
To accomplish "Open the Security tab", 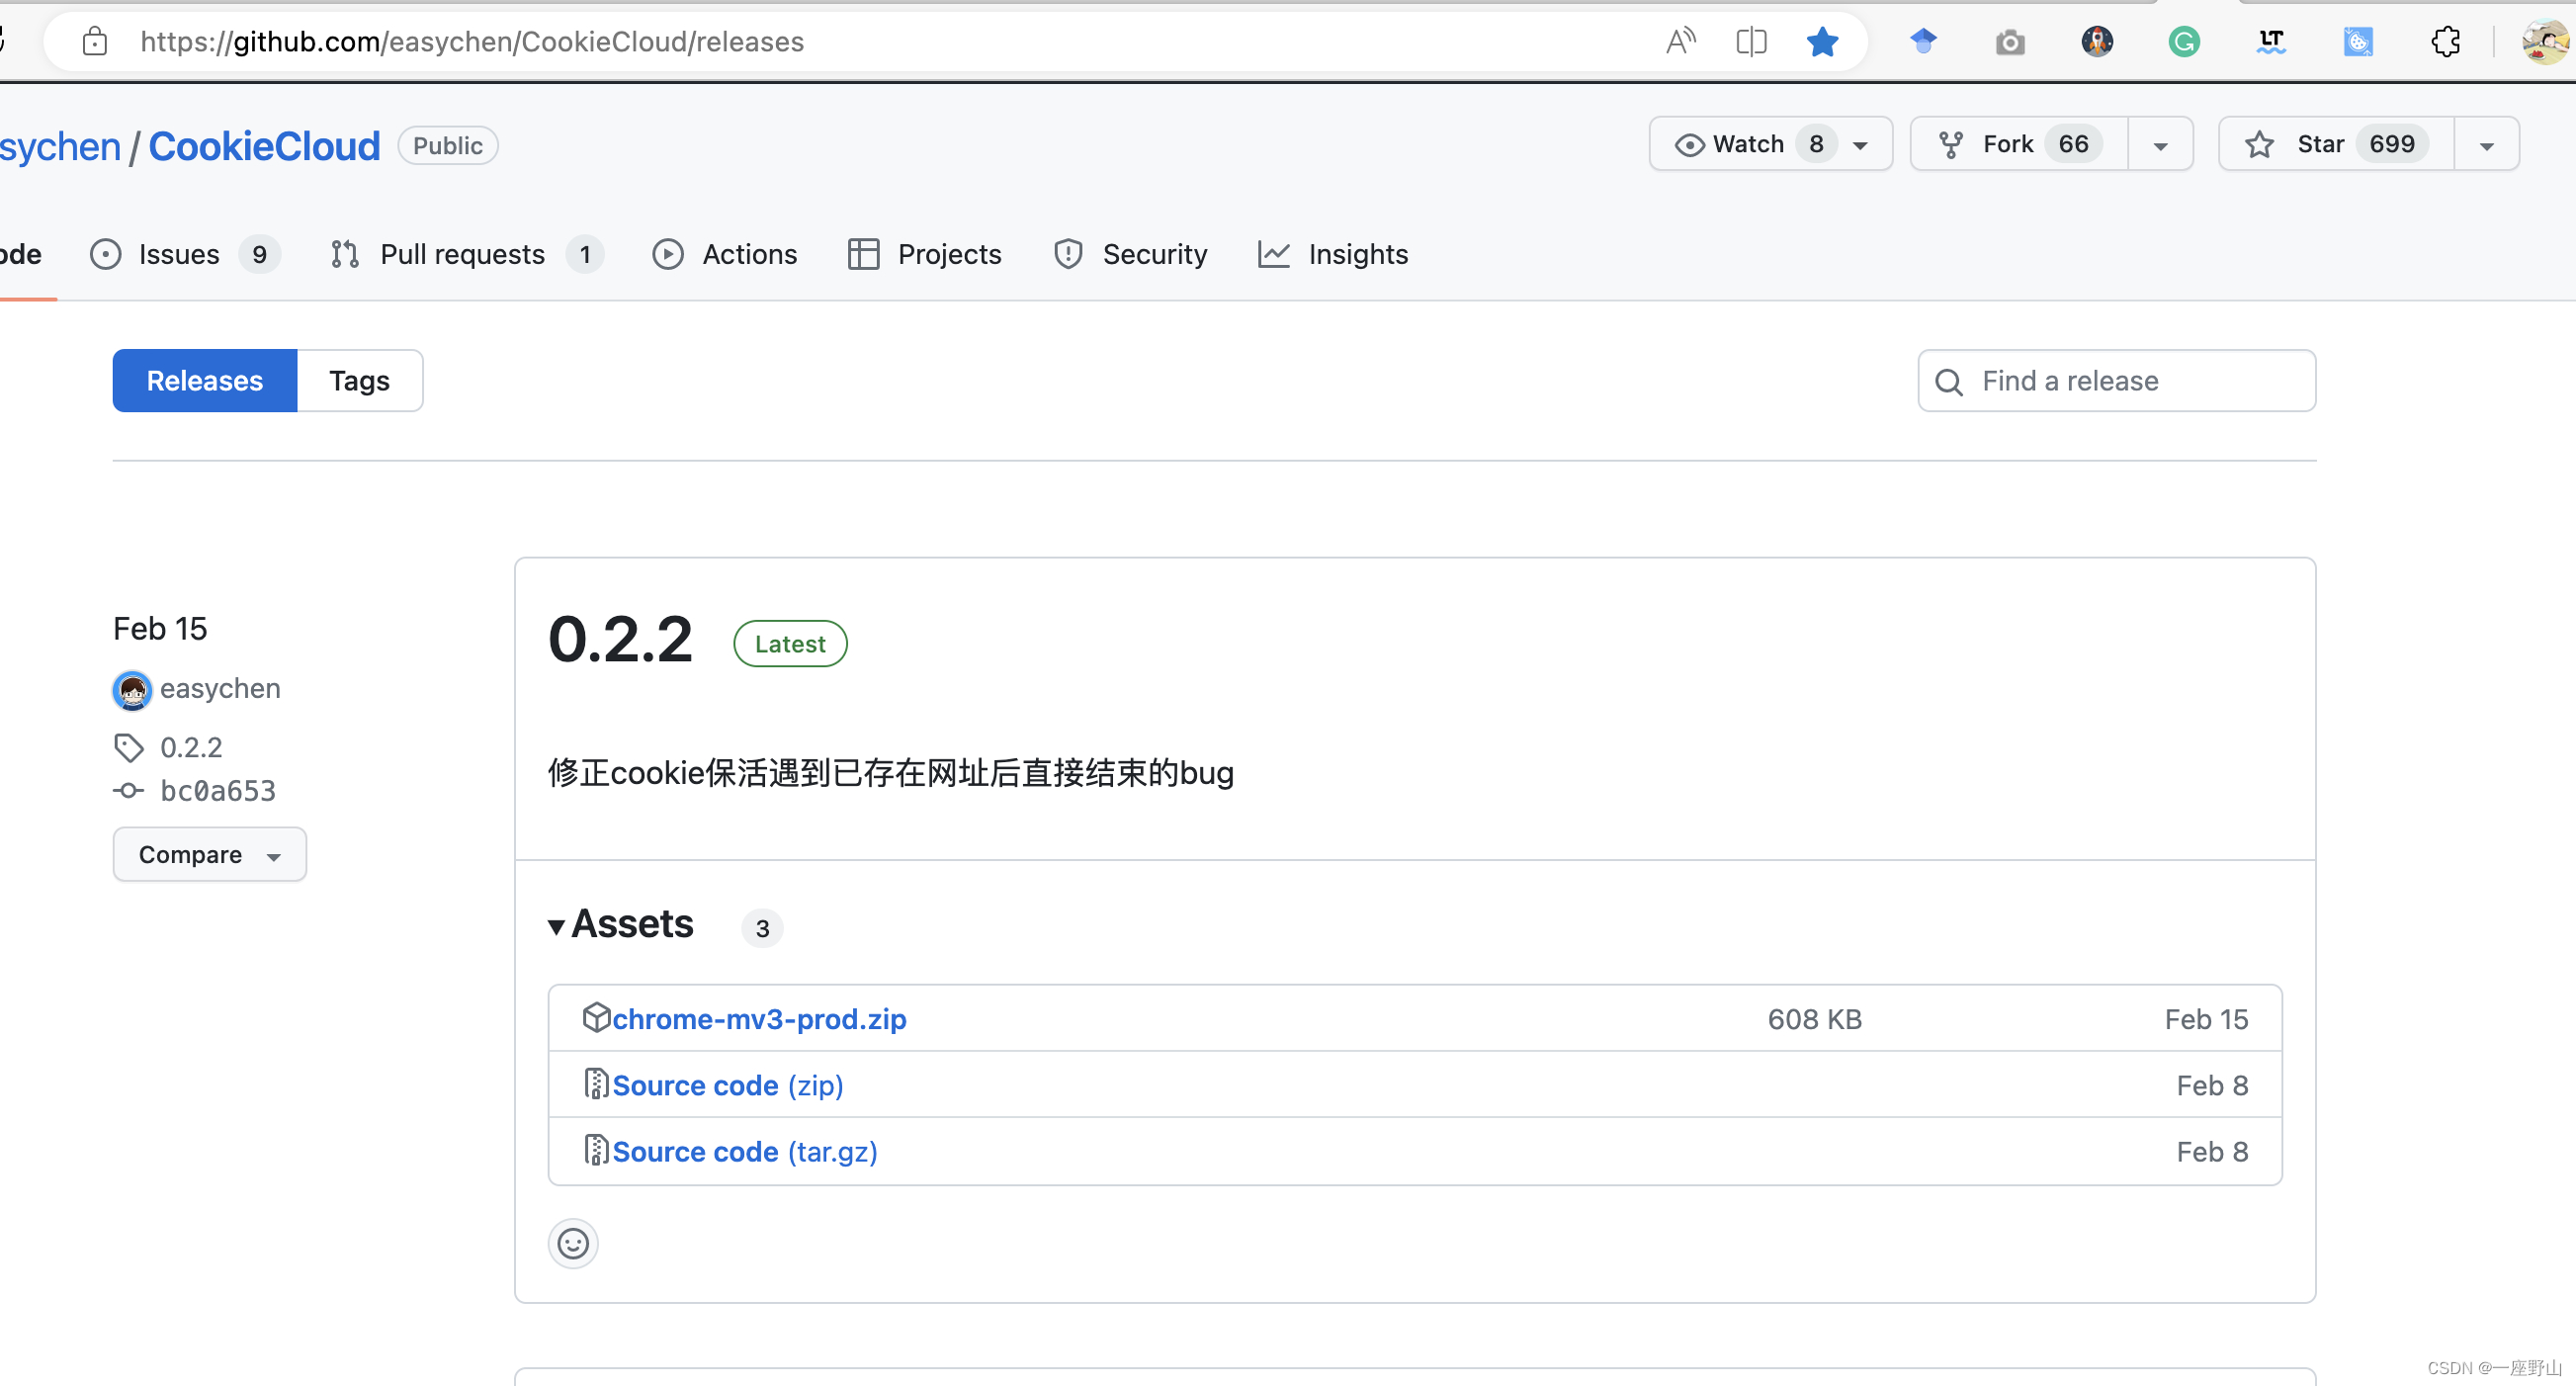I will pos(1130,254).
